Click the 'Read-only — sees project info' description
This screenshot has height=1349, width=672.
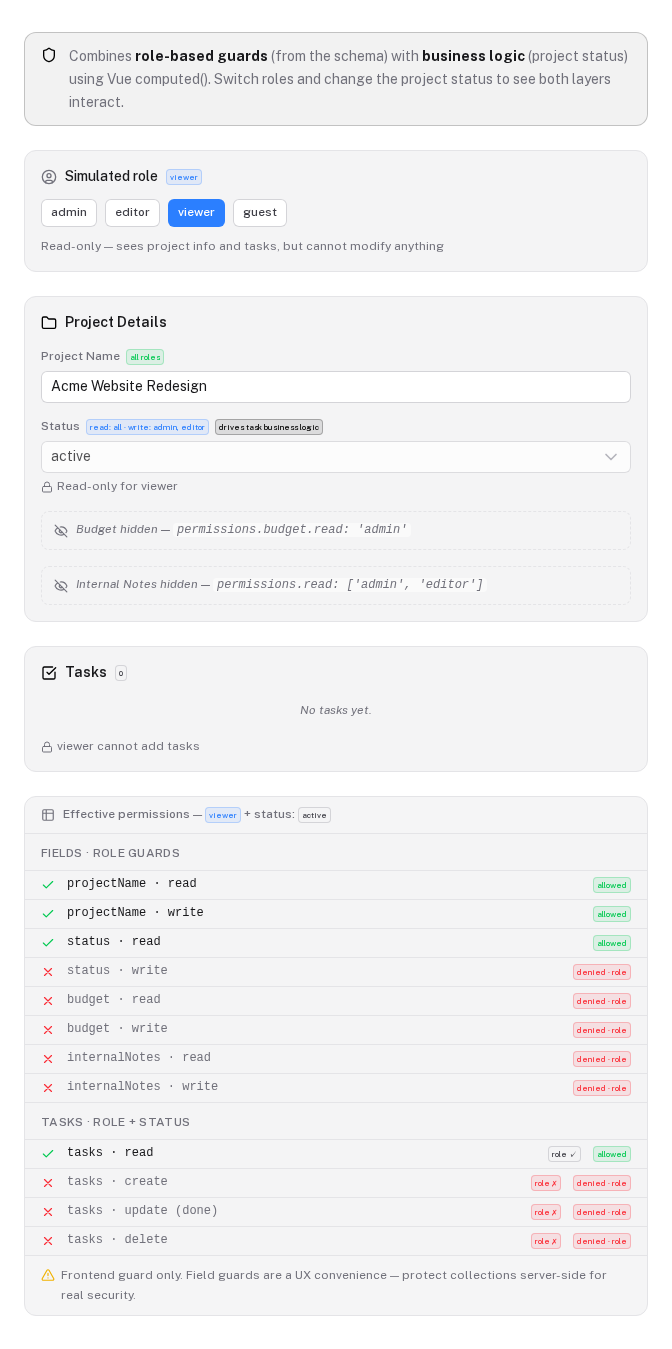point(242,247)
